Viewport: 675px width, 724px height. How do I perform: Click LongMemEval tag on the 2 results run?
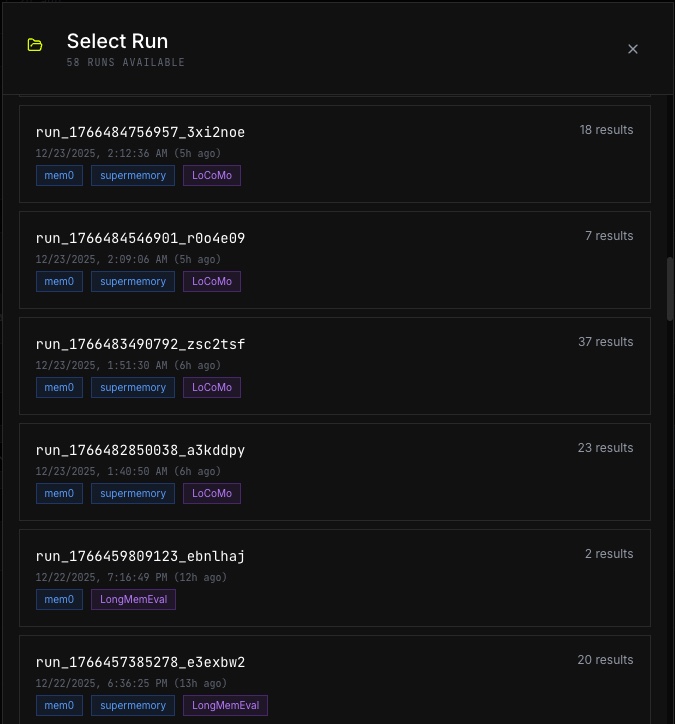click(x=133, y=599)
